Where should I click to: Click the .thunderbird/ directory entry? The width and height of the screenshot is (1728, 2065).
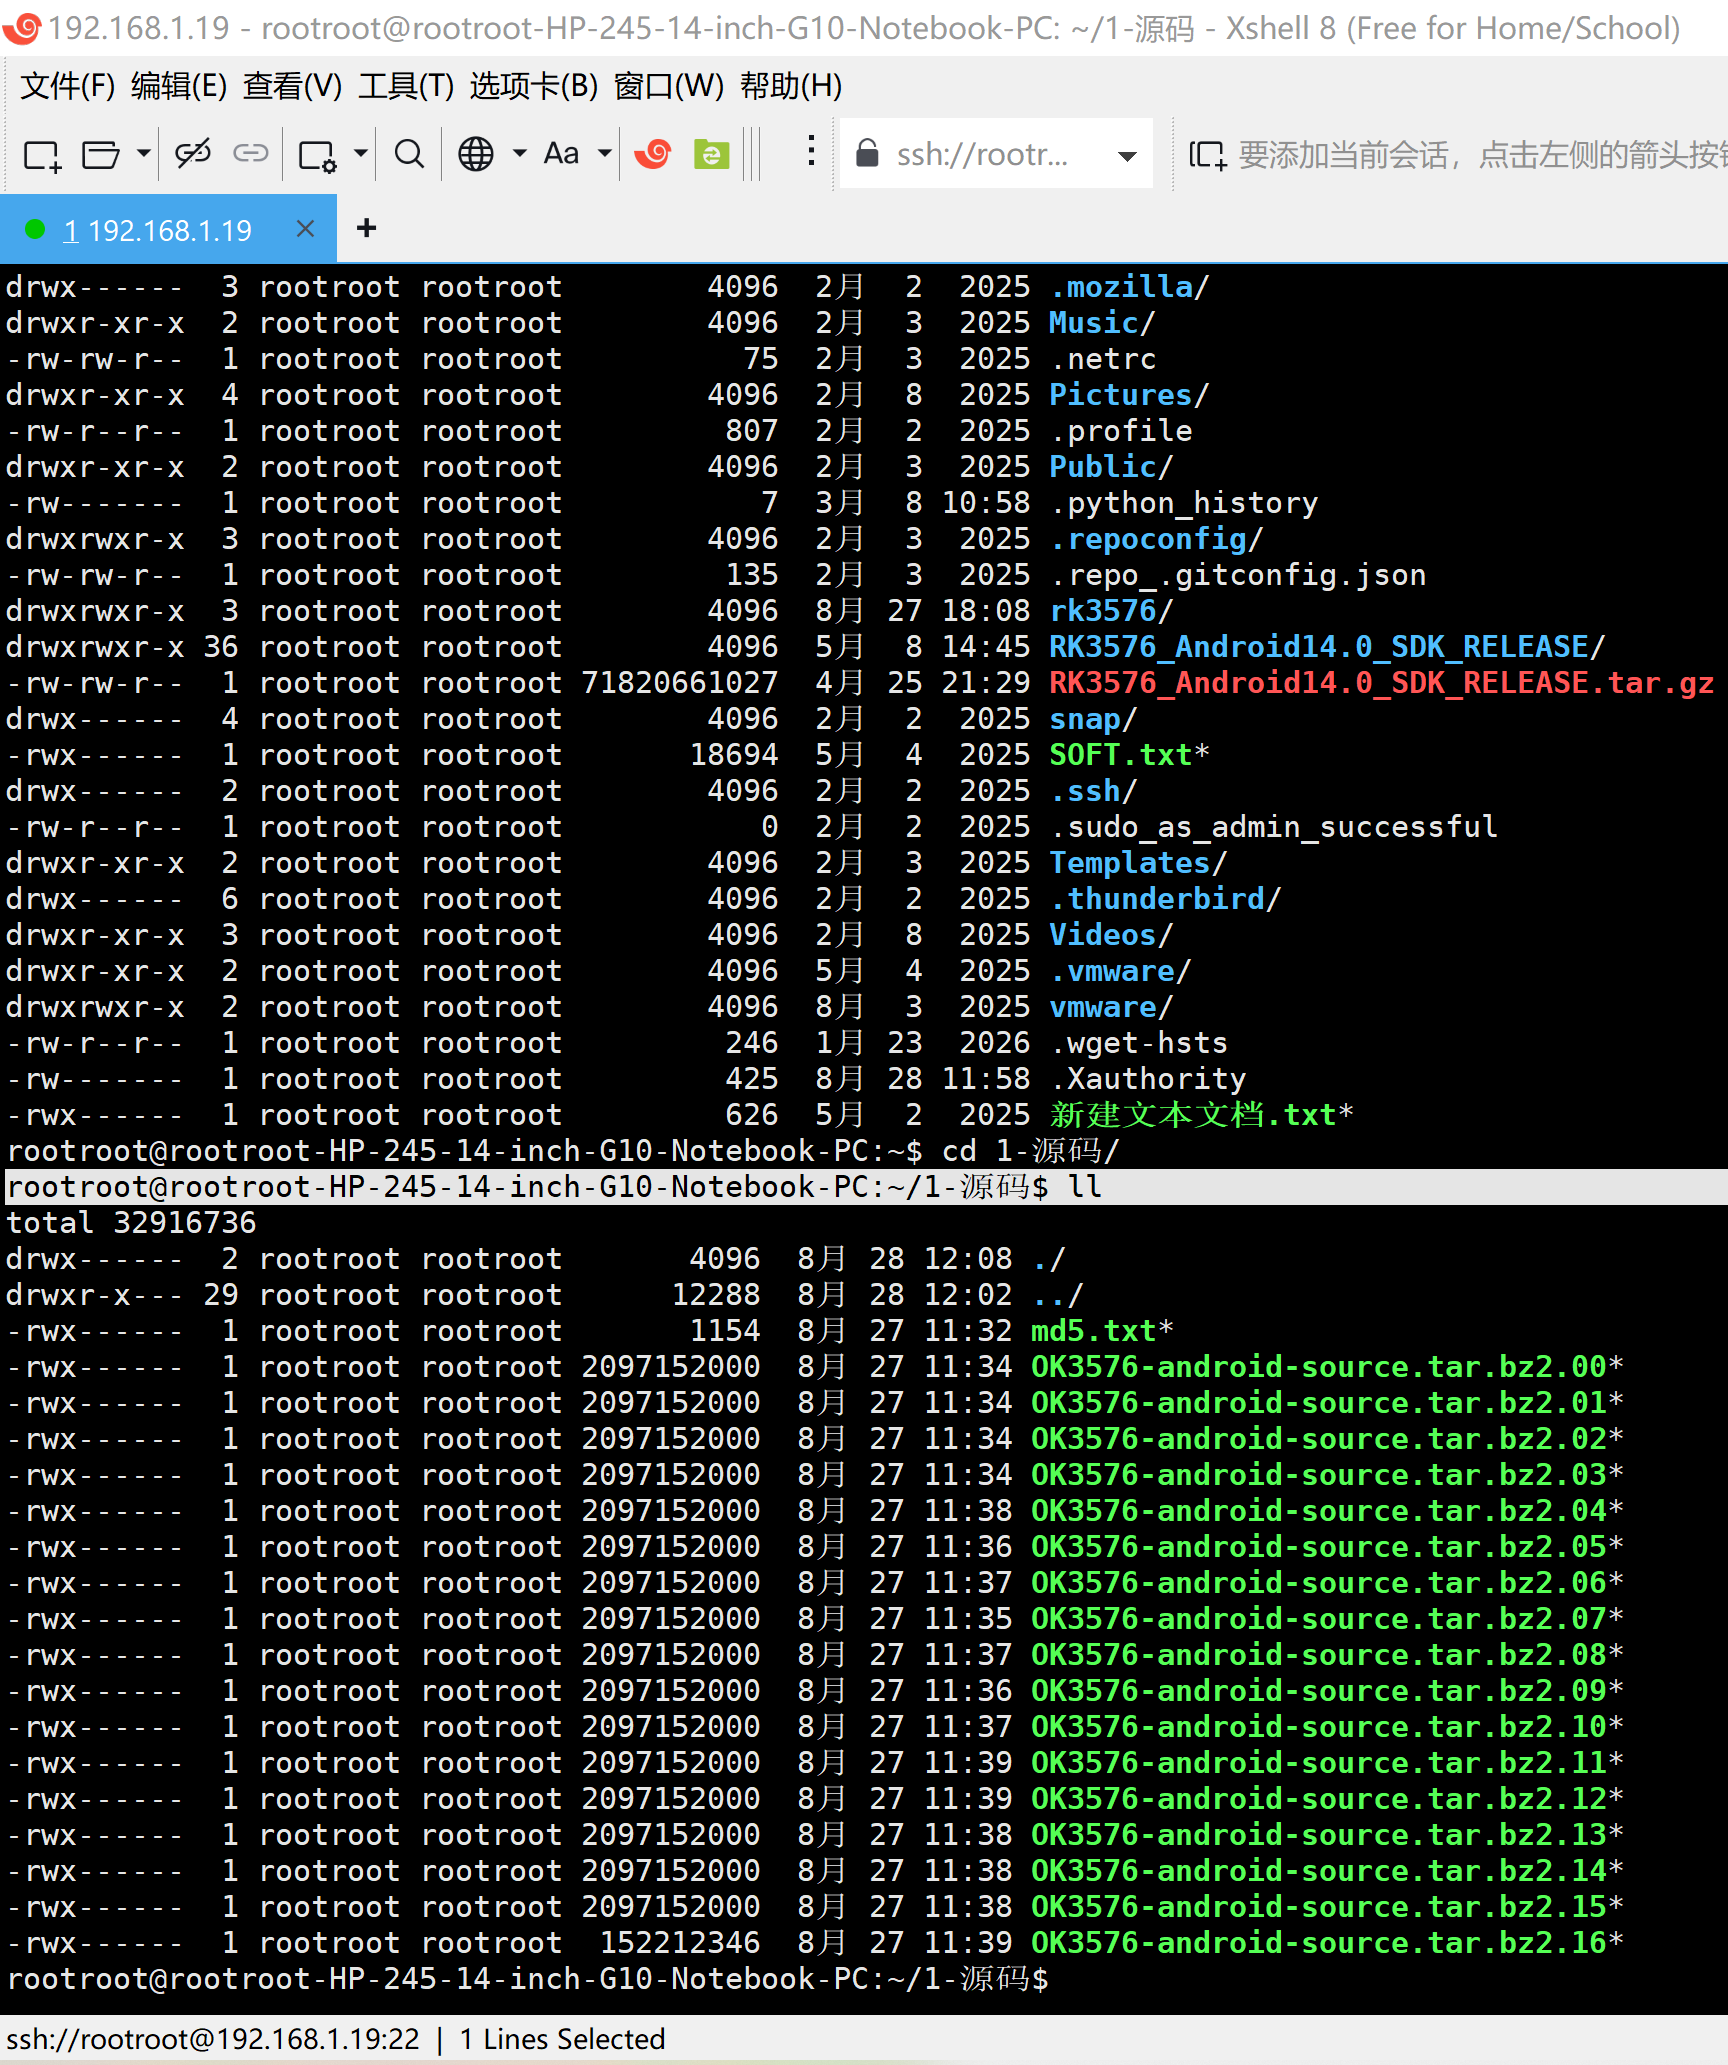[1165, 899]
